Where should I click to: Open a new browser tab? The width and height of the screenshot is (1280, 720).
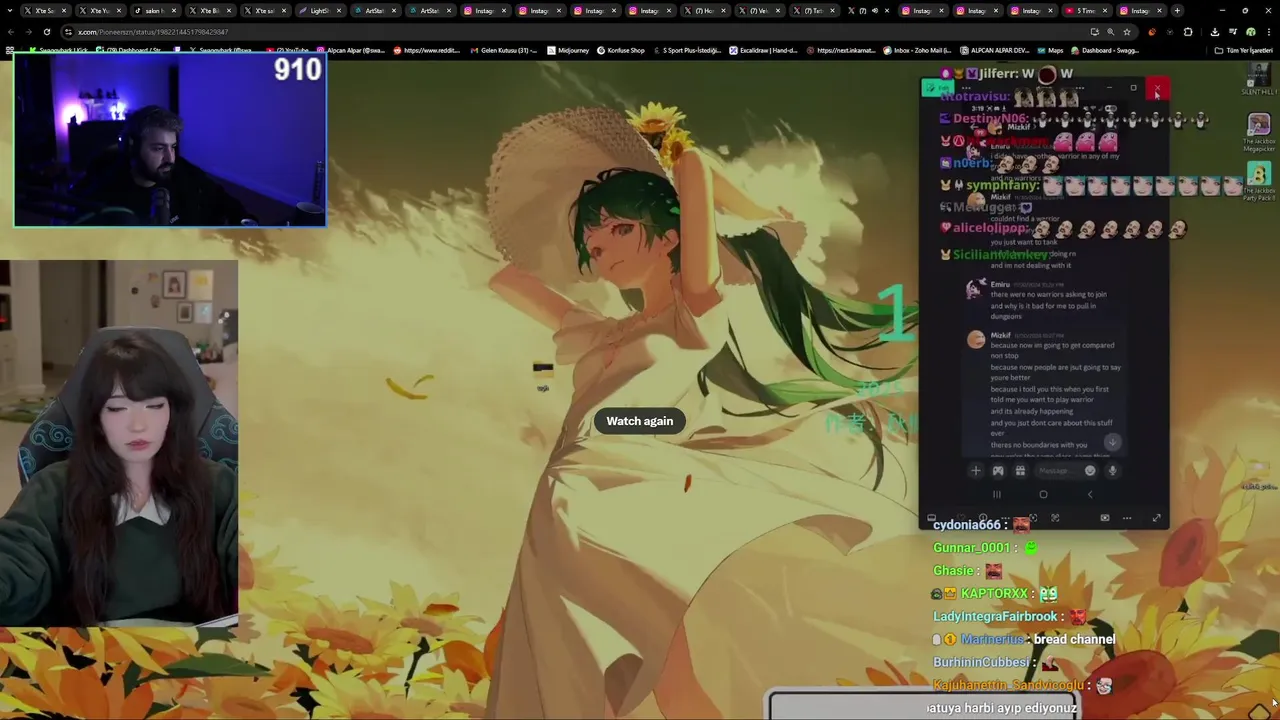pos(1177,11)
